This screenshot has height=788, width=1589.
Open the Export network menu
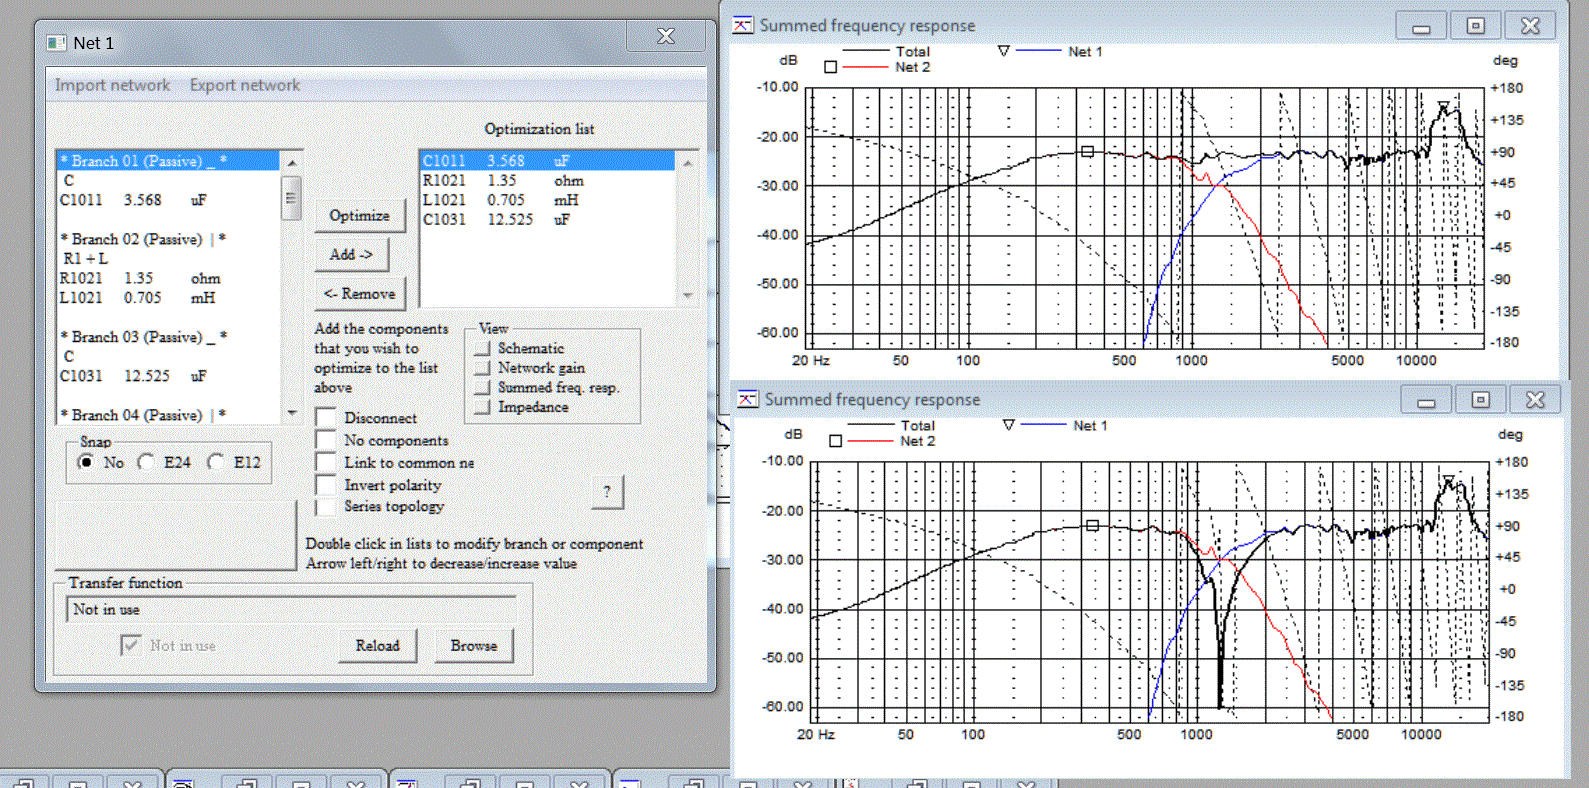tap(245, 86)
